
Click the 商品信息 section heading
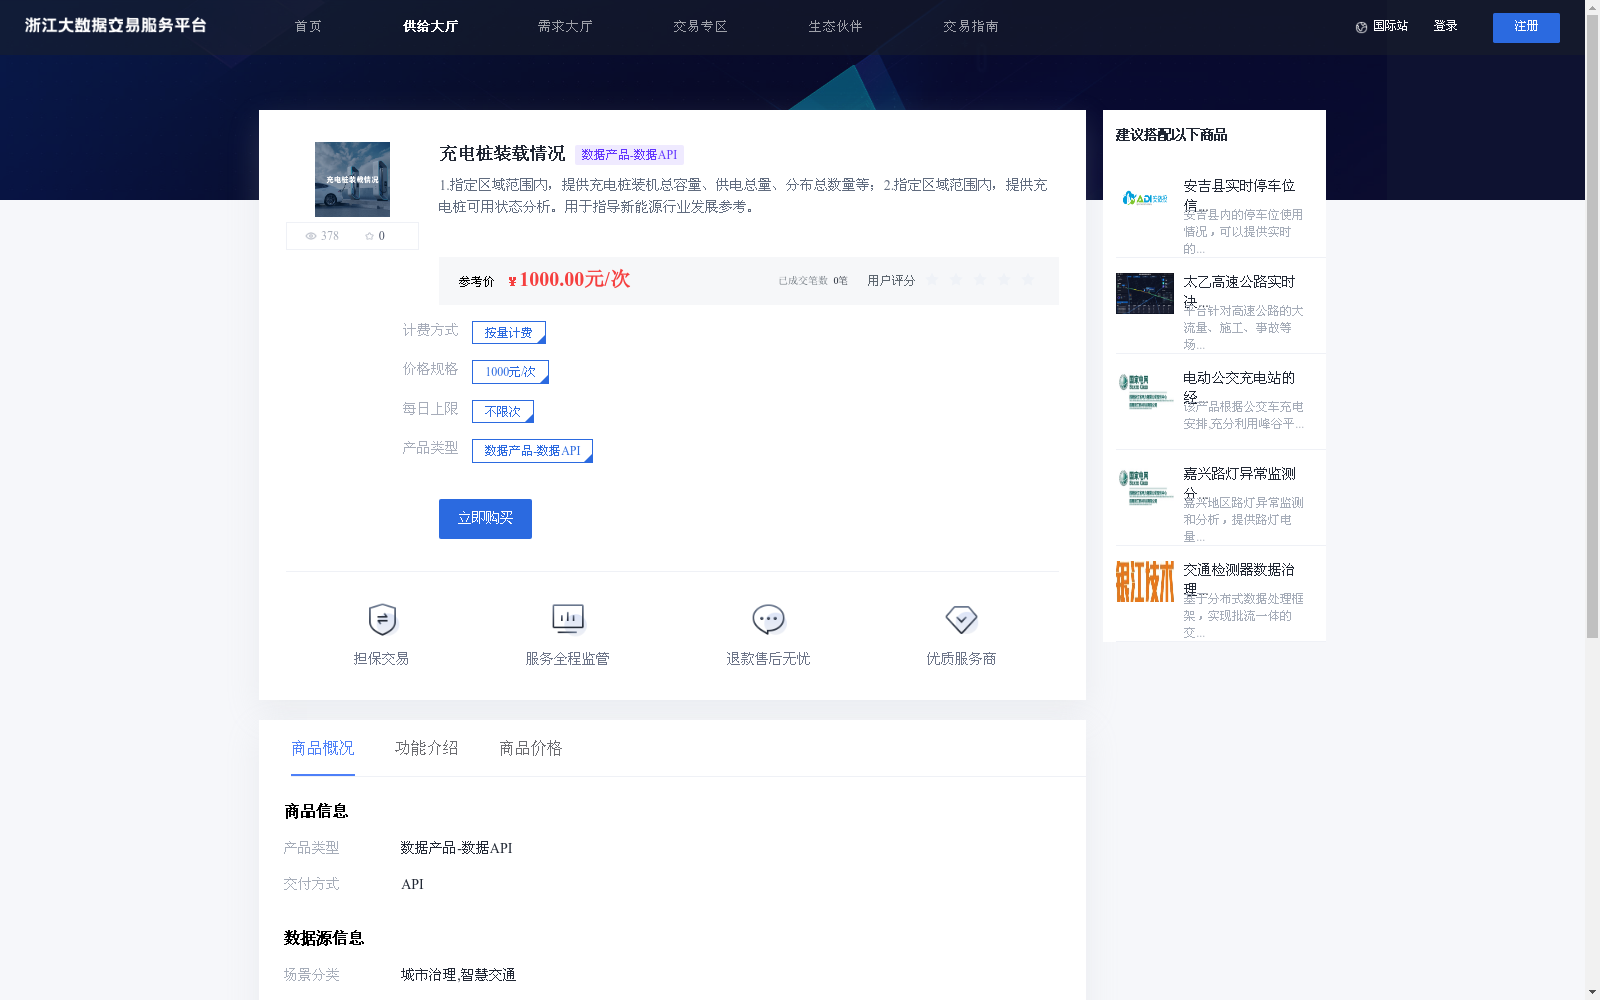click(x=316, y=811)
